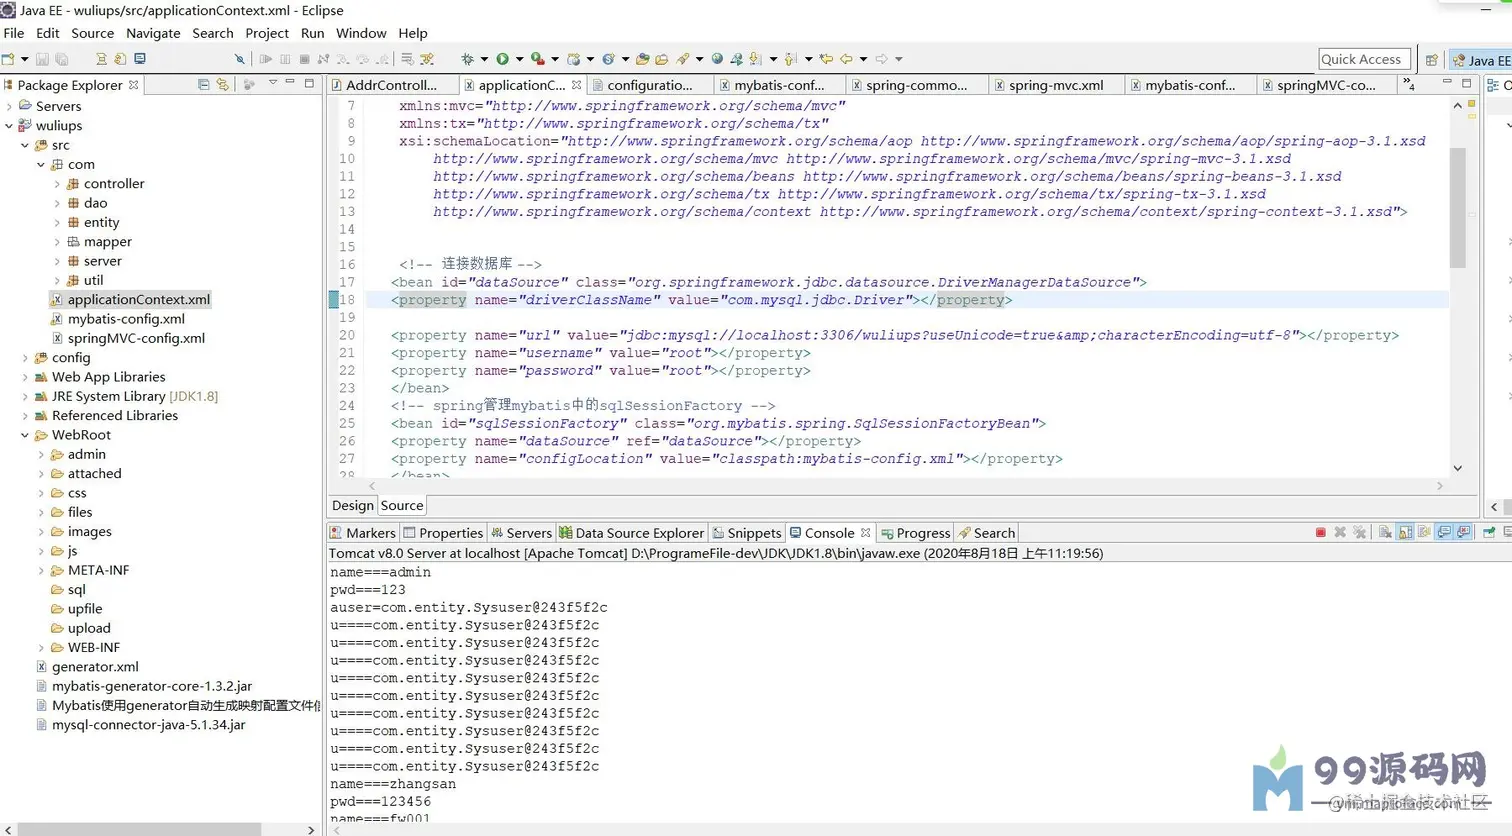This screenshot has width=1512, height=836.
Task: Maximize the editor area
Action: tap(1467, 83)
